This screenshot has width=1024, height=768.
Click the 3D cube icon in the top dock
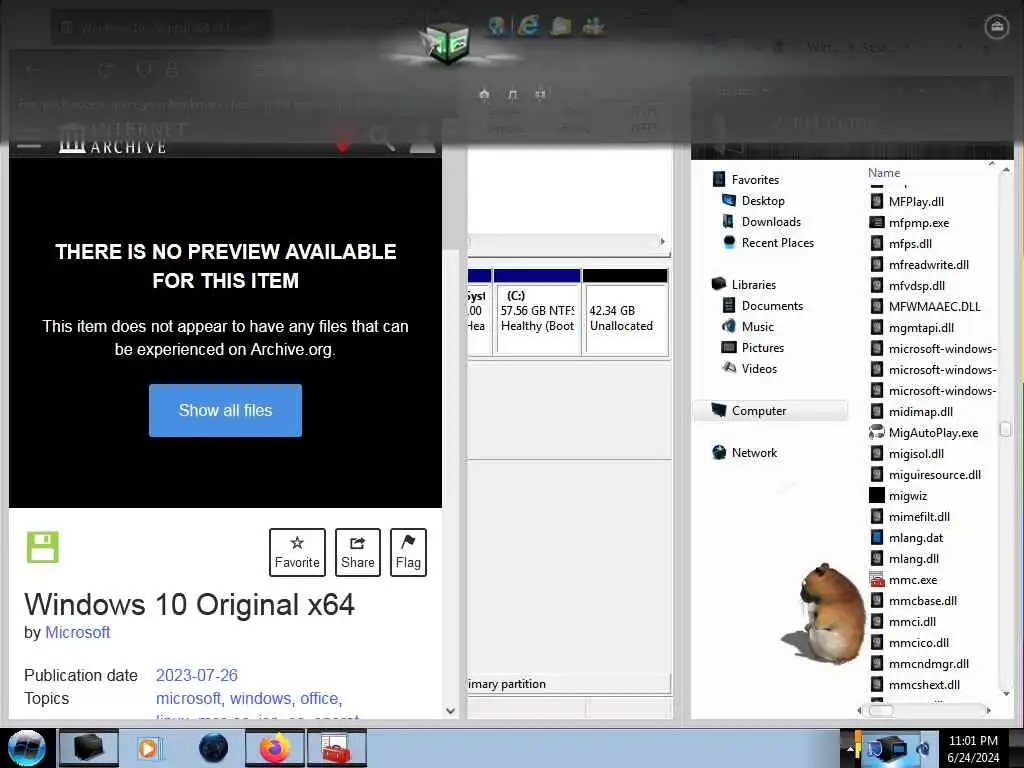click(447, 43)
